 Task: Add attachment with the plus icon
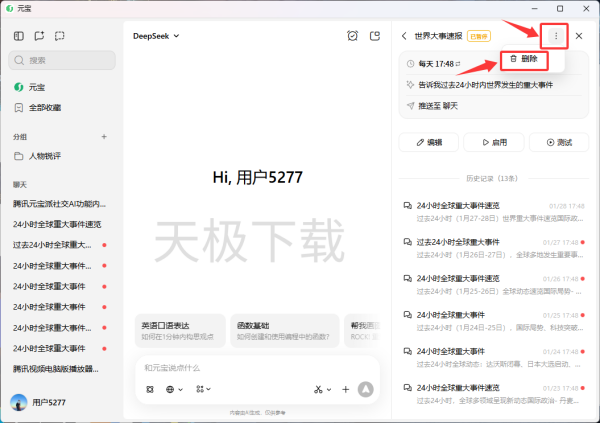pos(346,389)
